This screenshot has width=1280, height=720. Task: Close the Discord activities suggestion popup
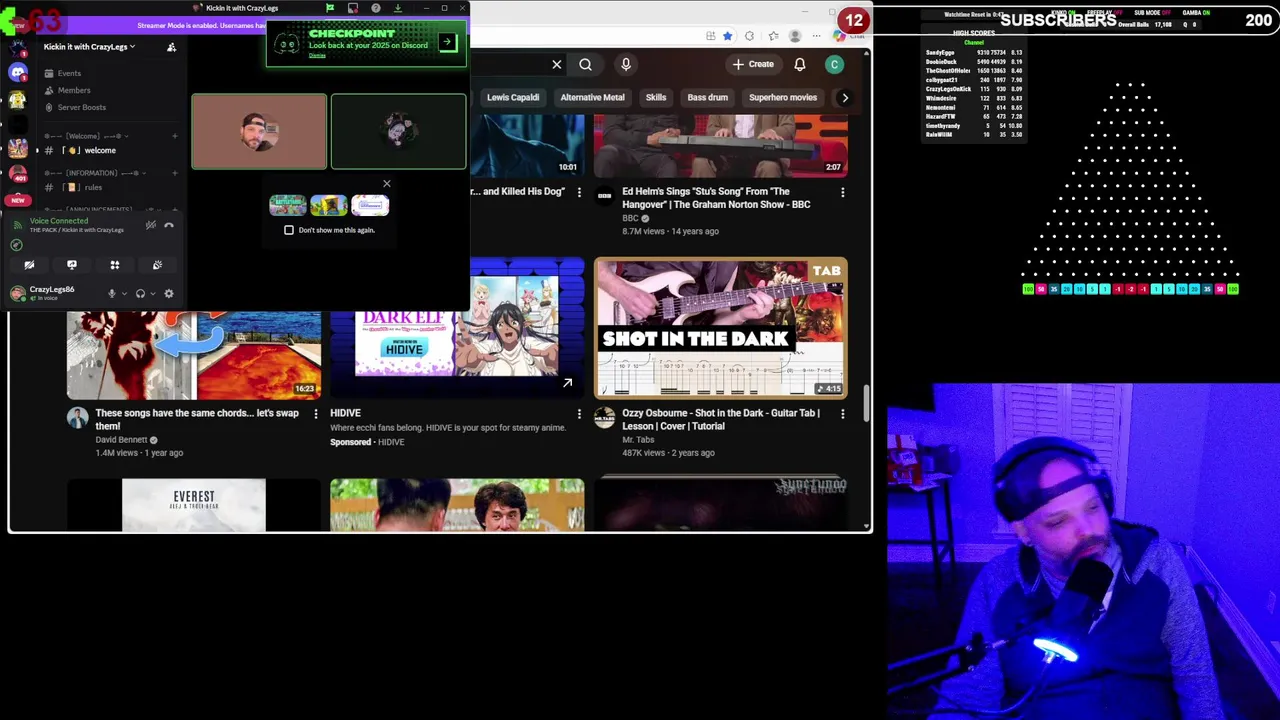pos(387,184)
